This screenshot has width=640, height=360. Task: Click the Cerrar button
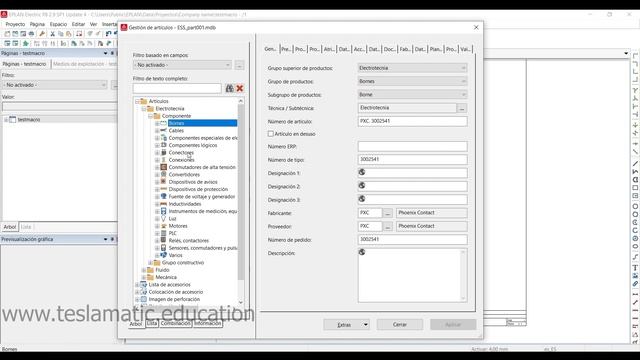pyautogui.click(x=400, y=325)
